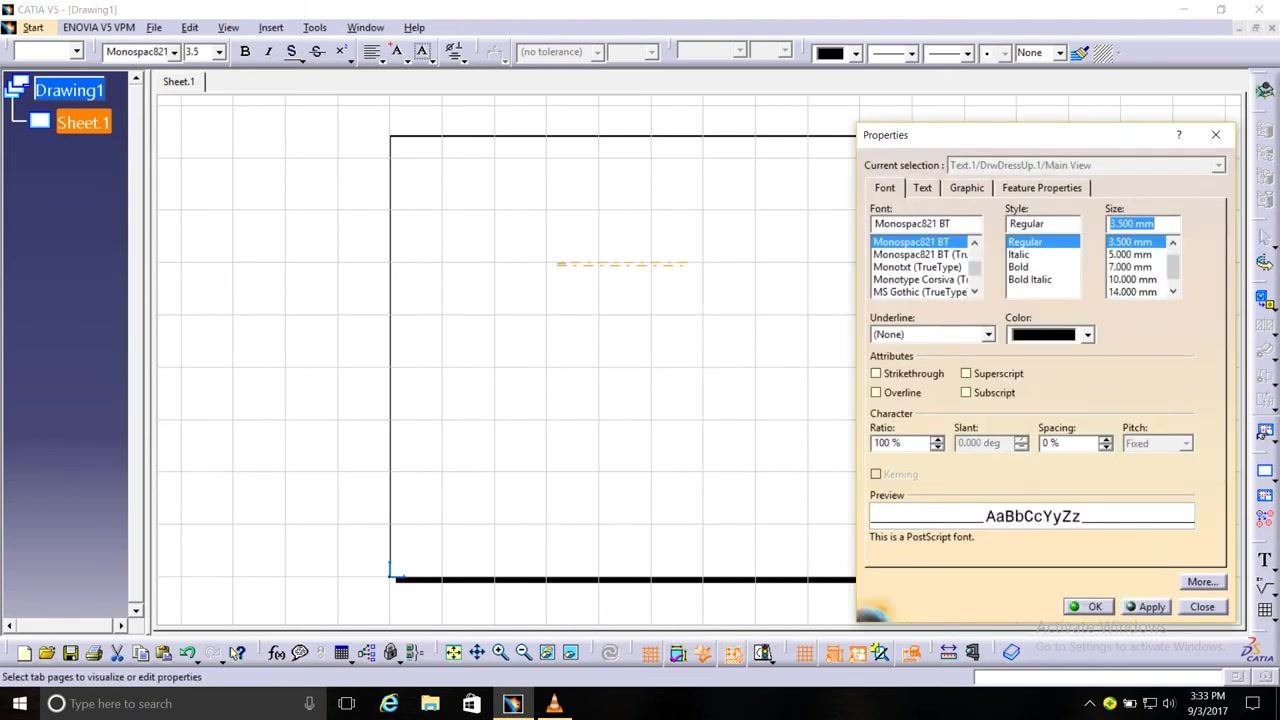The image size is (1280, 720).
Task: Open the Insert menu
Action: [271, 28]
